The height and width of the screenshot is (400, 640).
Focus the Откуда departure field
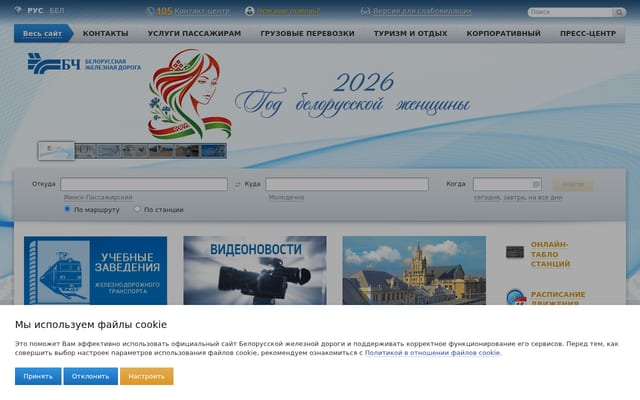click(144, 184)
